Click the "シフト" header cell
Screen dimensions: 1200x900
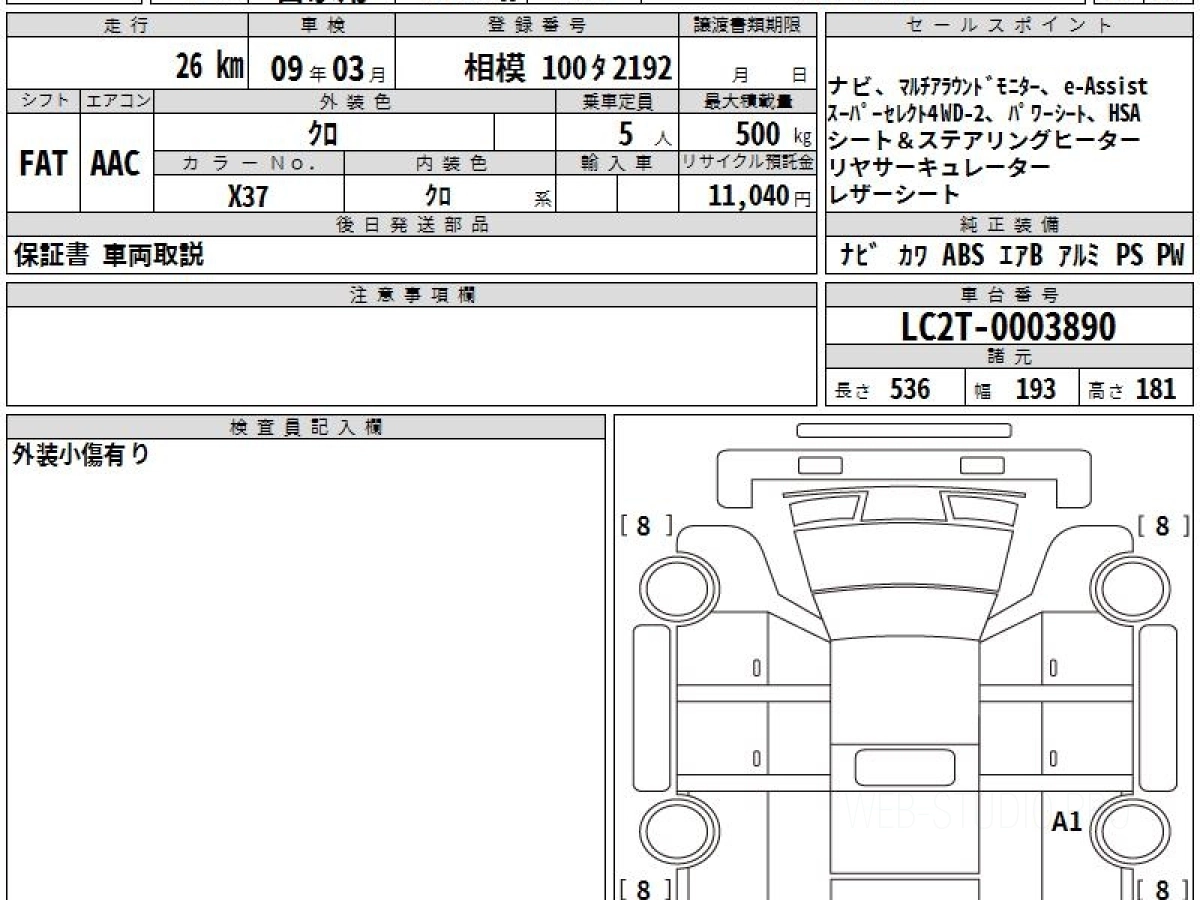pyautogui.click(x=43, y=101)
